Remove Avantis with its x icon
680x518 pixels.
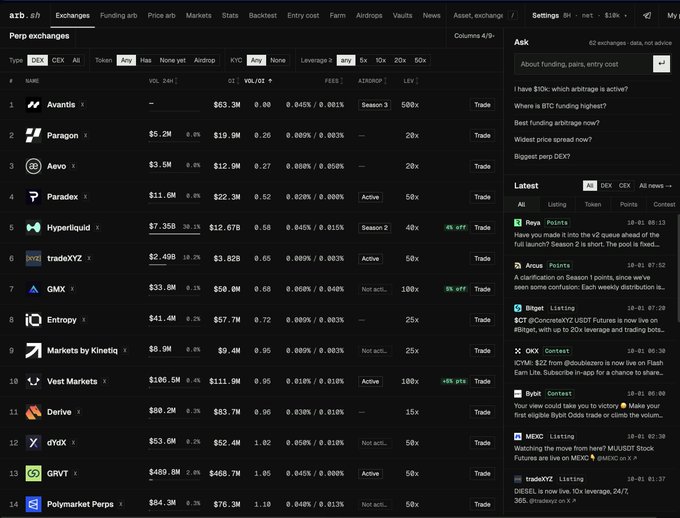pyautogui.click(x=82, y=105)
